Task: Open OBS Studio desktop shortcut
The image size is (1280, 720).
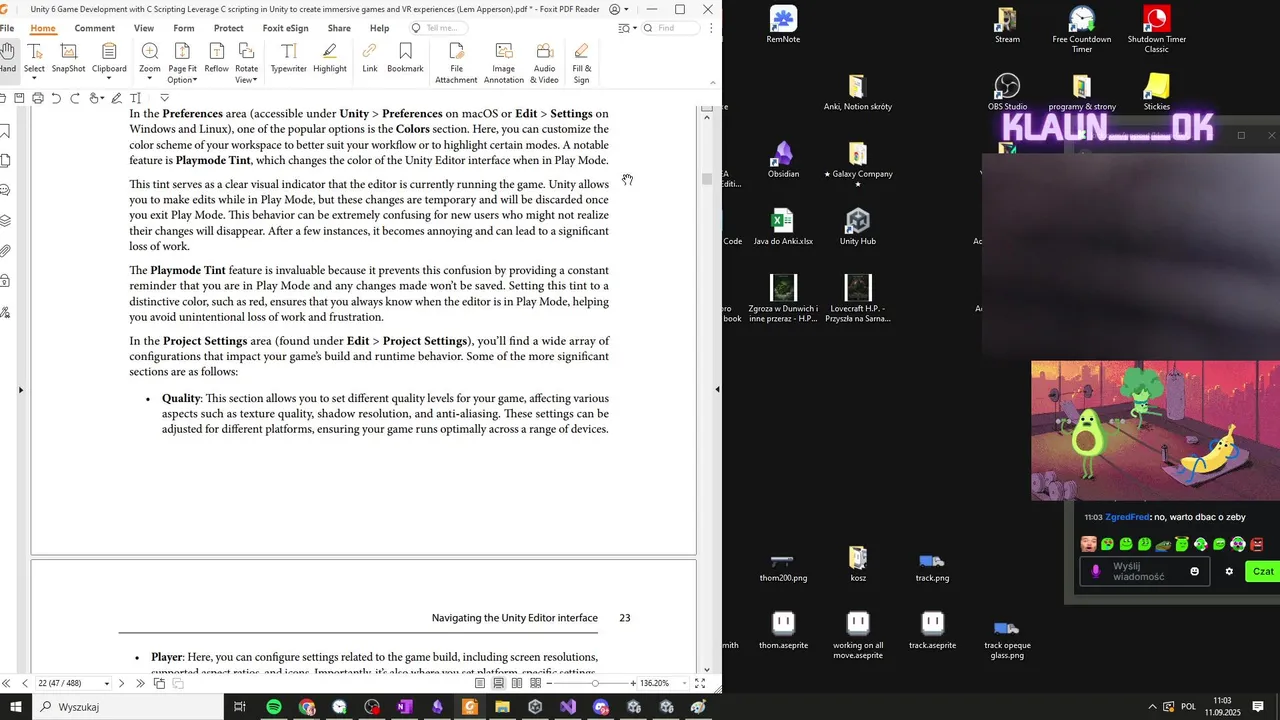Action: pos(1007,92)
